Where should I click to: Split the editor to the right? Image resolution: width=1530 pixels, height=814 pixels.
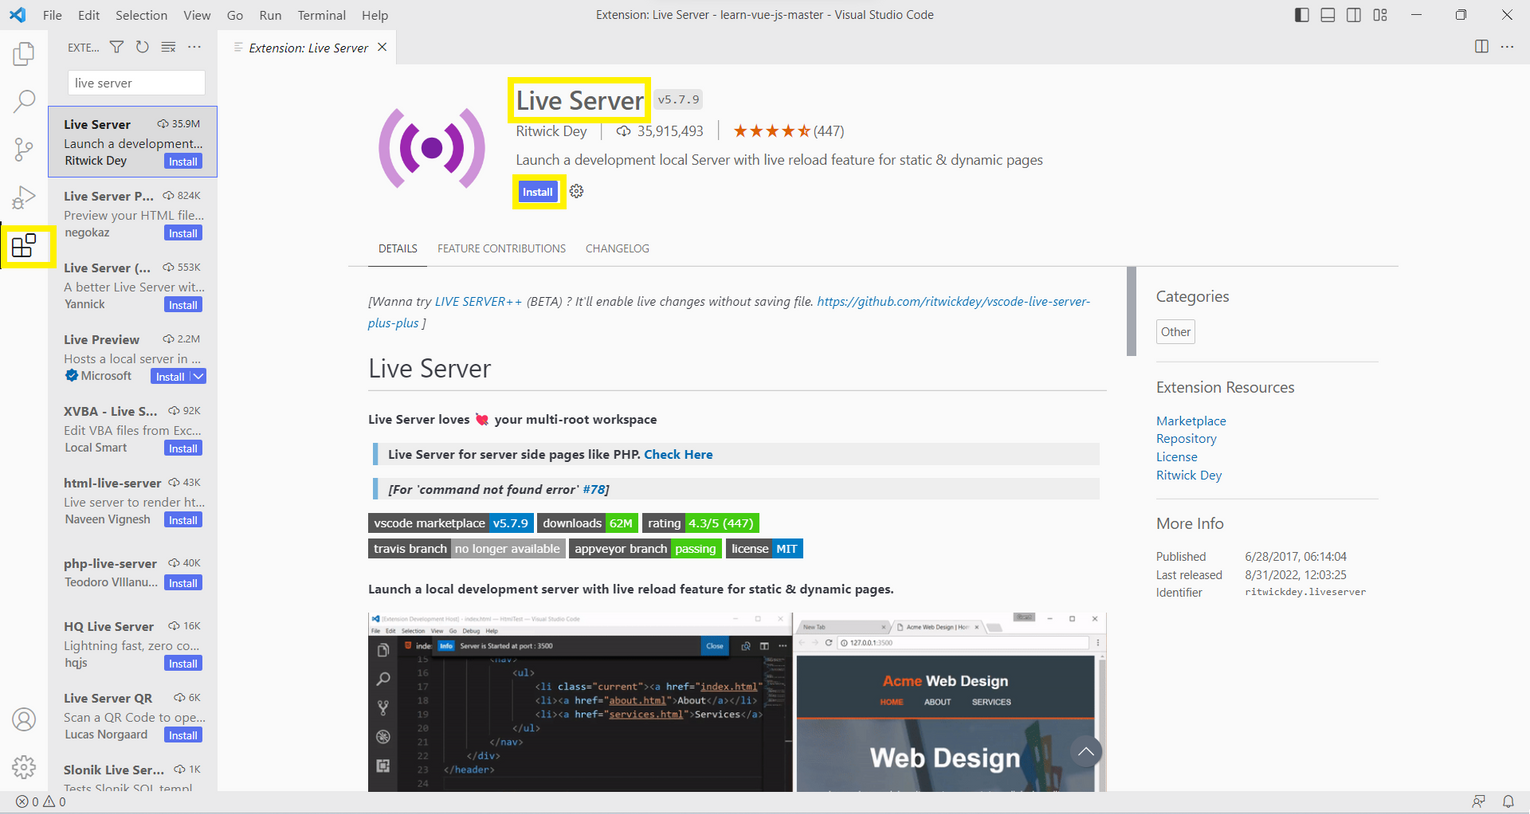1482,47
